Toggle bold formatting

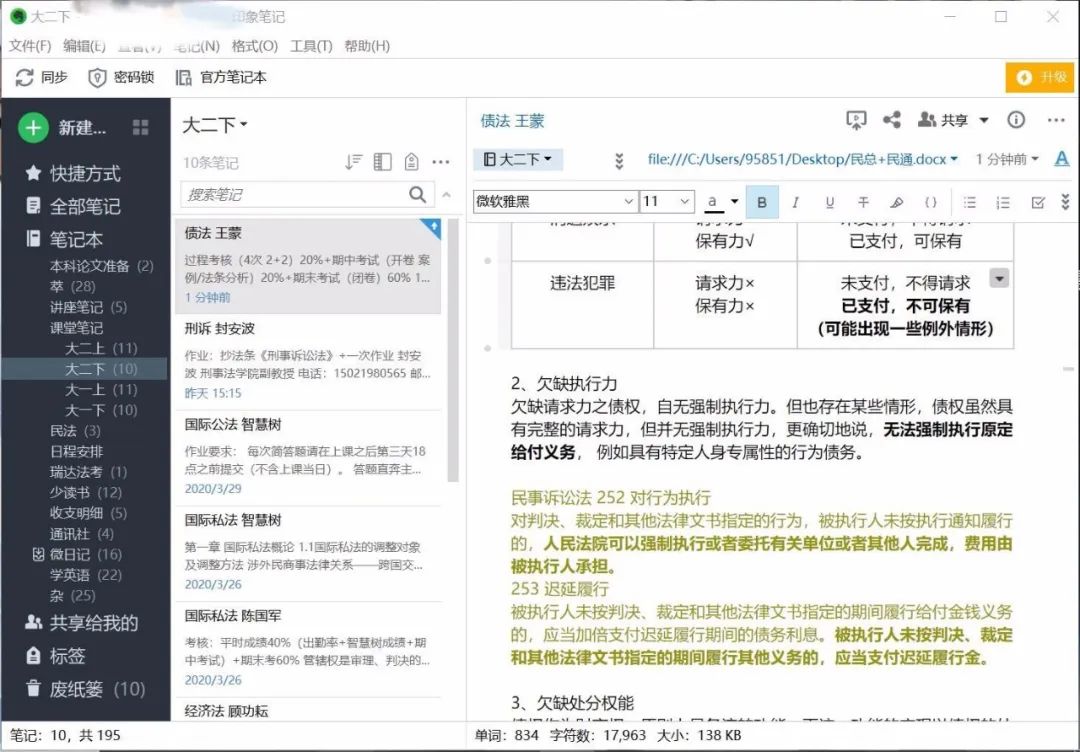(x=762, y=202)
